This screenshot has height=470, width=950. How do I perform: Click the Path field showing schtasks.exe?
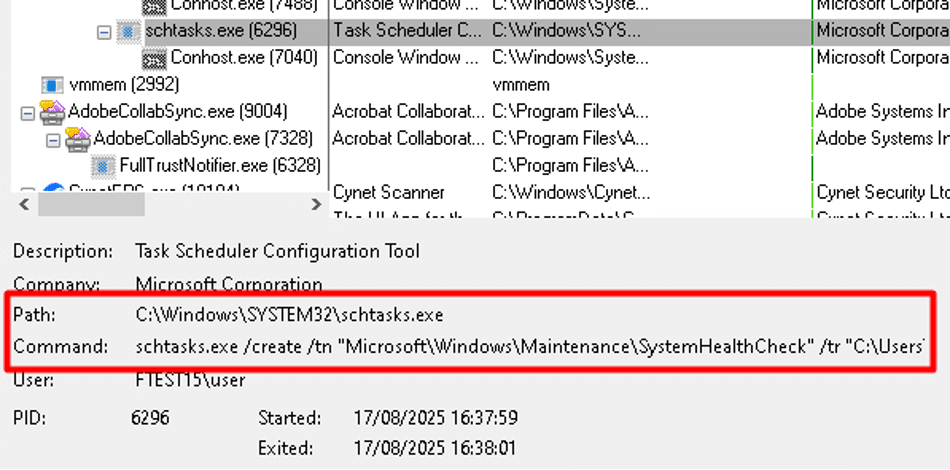[x=290, y=315]
